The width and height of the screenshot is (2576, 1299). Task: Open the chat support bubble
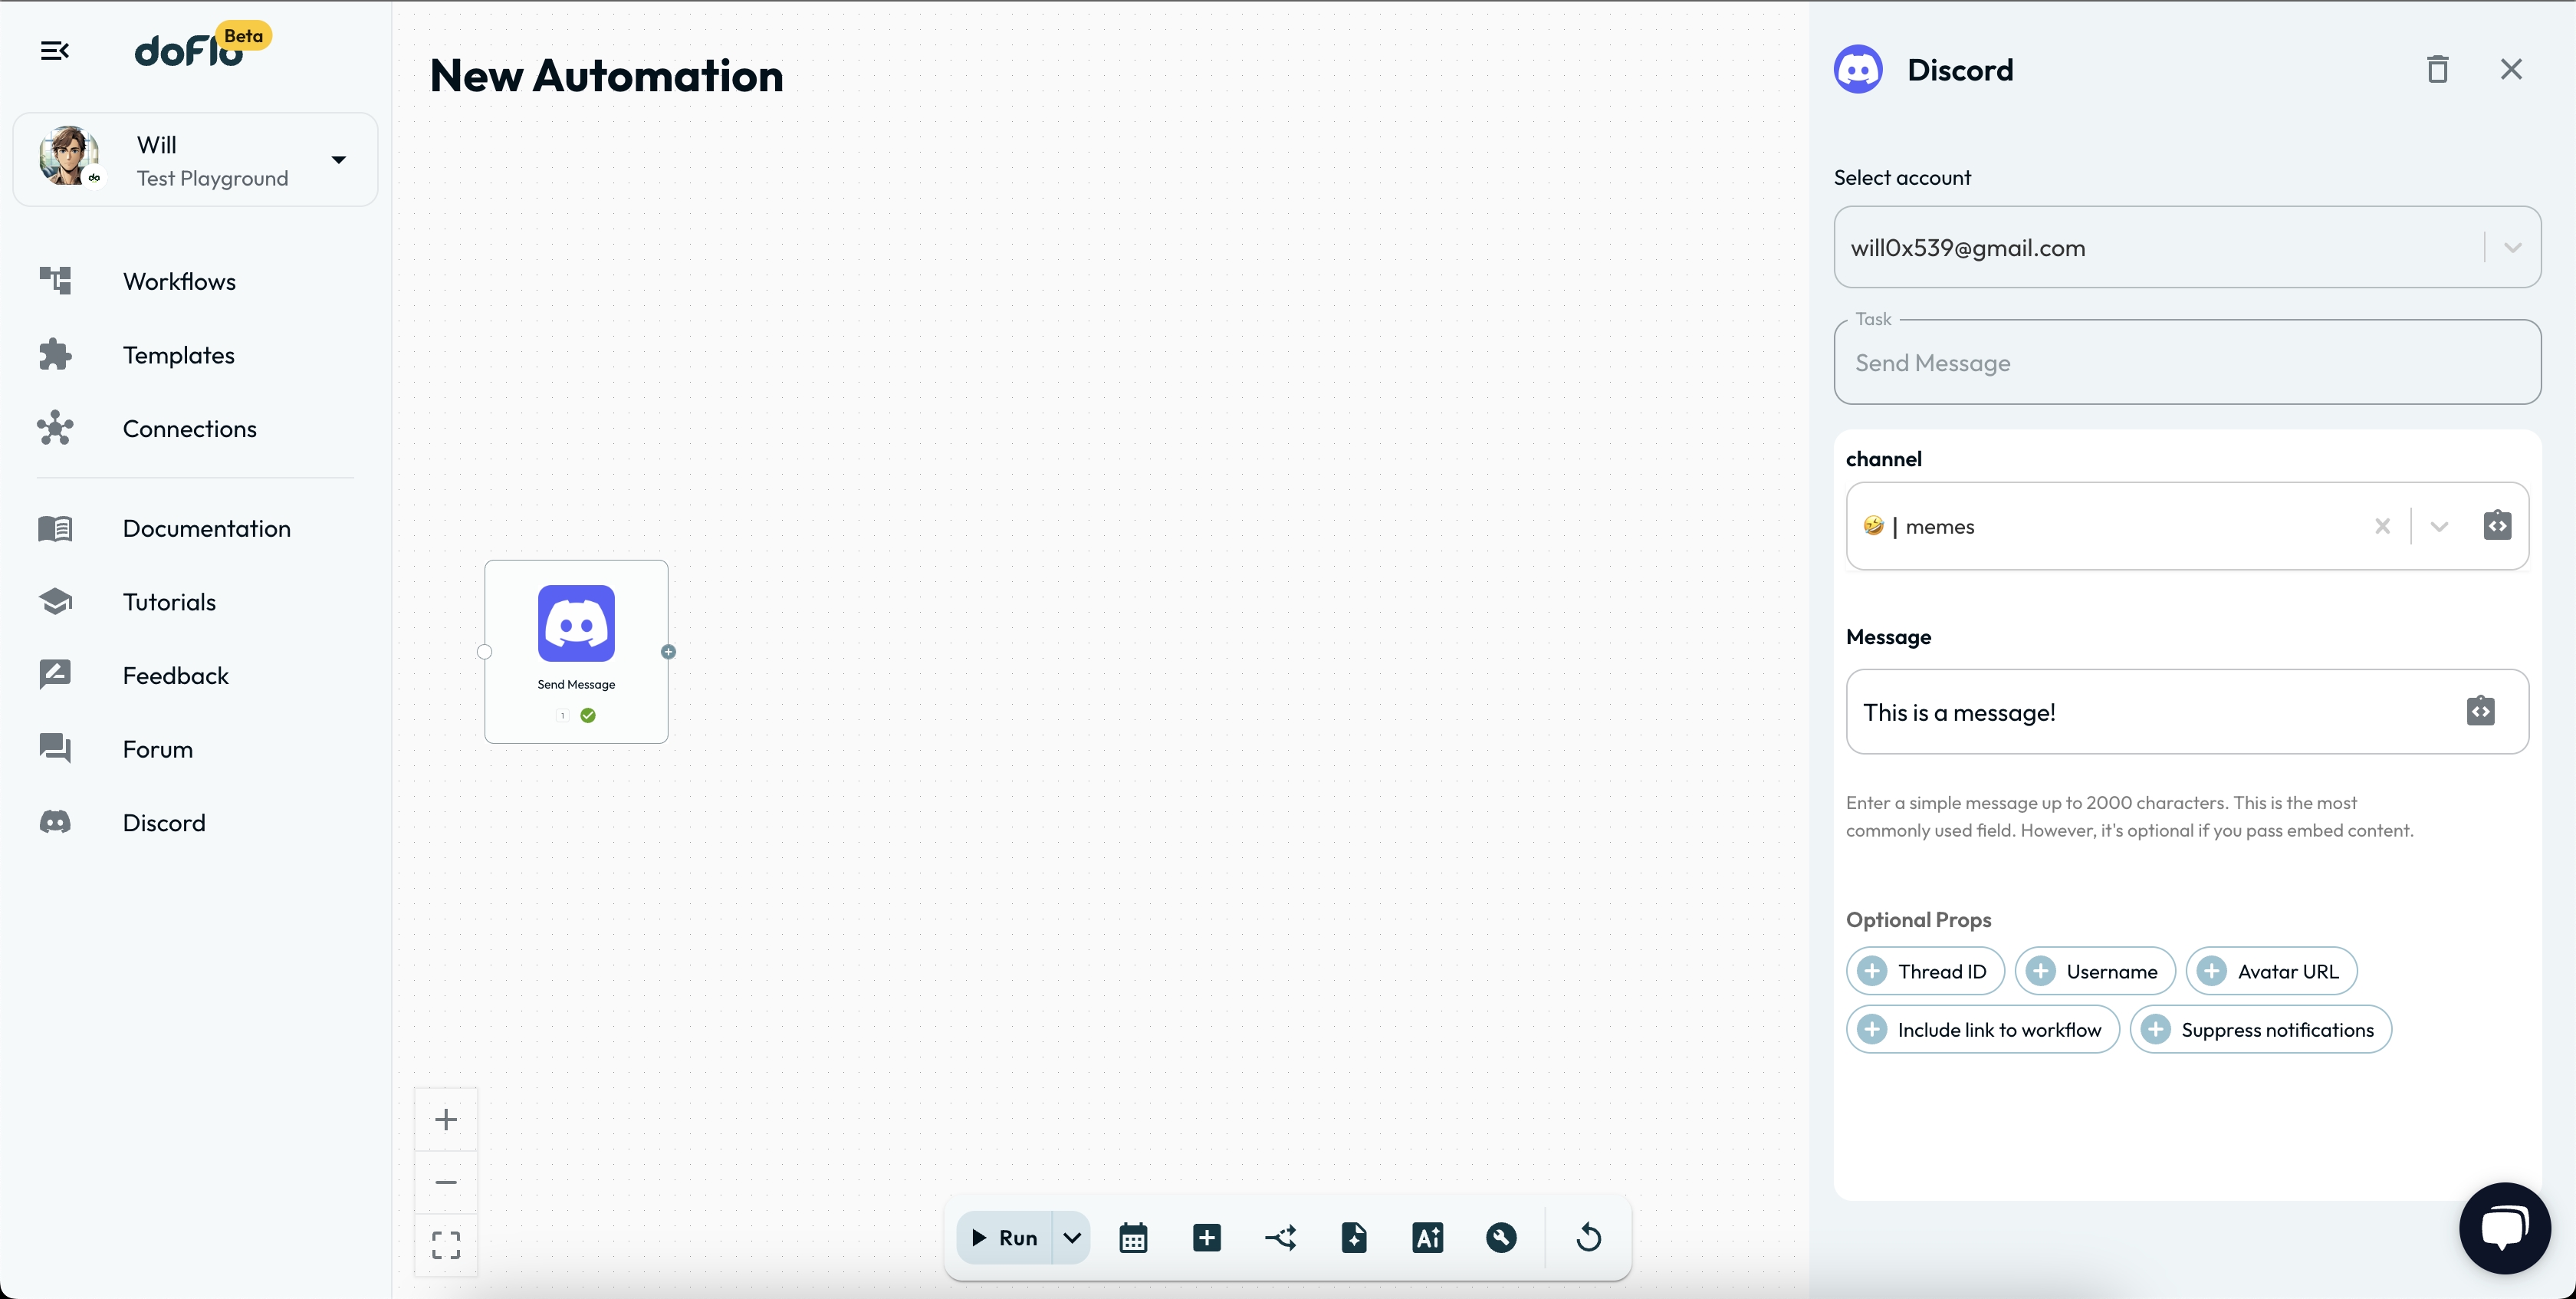[x=2504, y=1227]
